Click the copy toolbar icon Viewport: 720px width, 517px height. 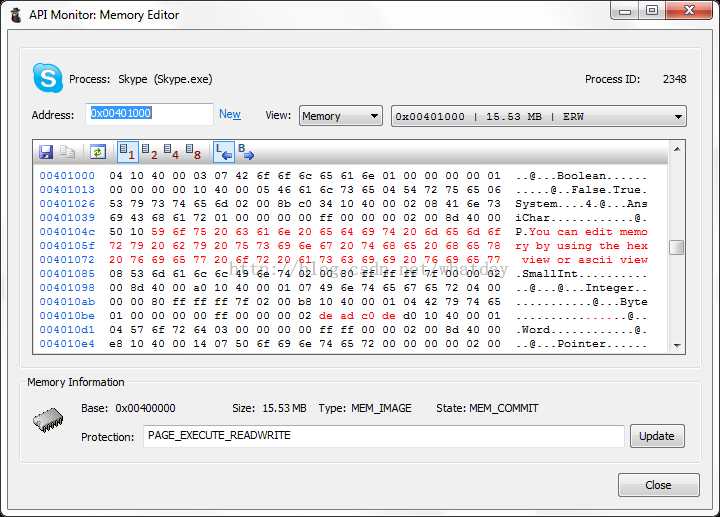[x=67, y=152]
